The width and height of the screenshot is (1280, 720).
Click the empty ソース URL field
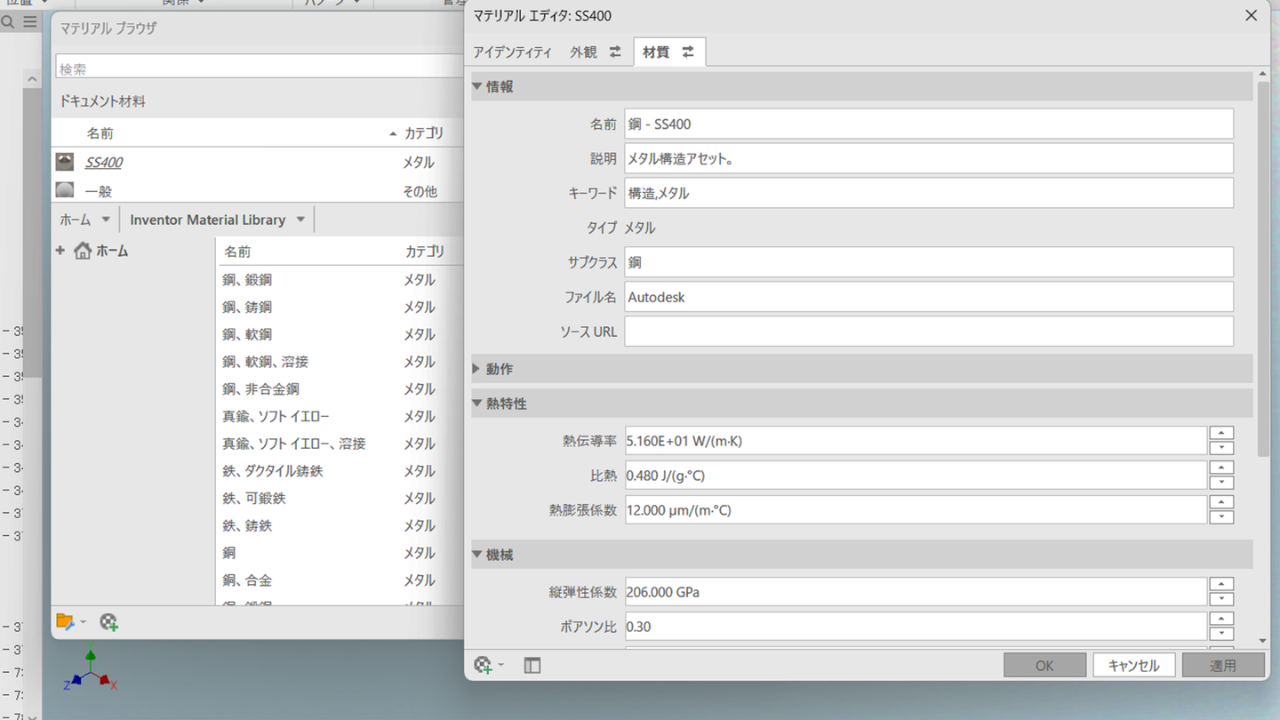(x=929, y=331)
